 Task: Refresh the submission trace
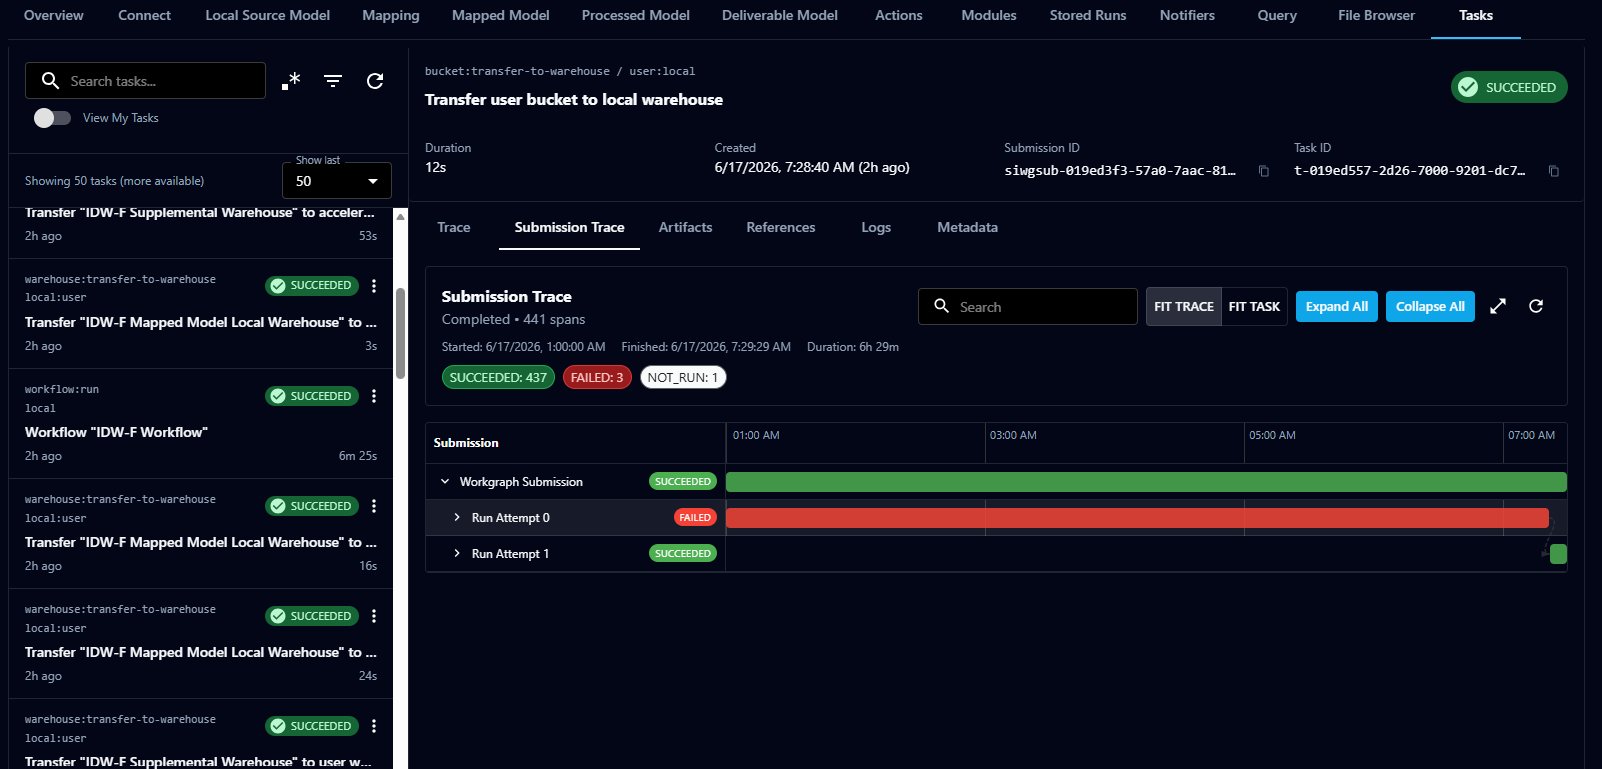1536,306
